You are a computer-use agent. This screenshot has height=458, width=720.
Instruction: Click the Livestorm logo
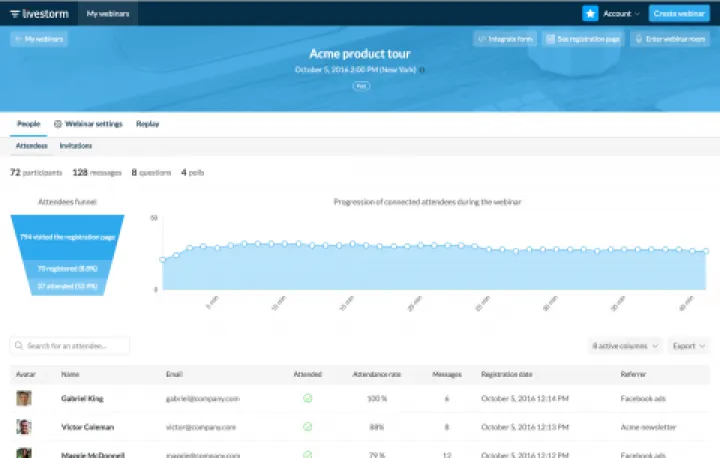point(40,13)
